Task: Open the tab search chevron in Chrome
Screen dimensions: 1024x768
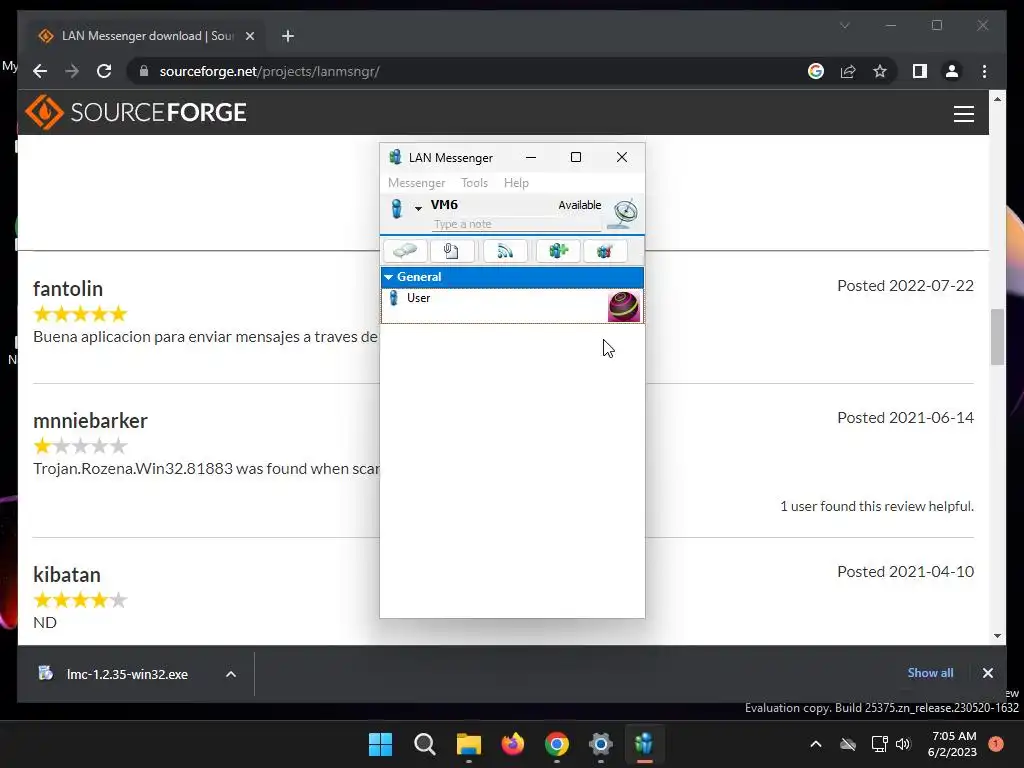Action: coord(844,25)
